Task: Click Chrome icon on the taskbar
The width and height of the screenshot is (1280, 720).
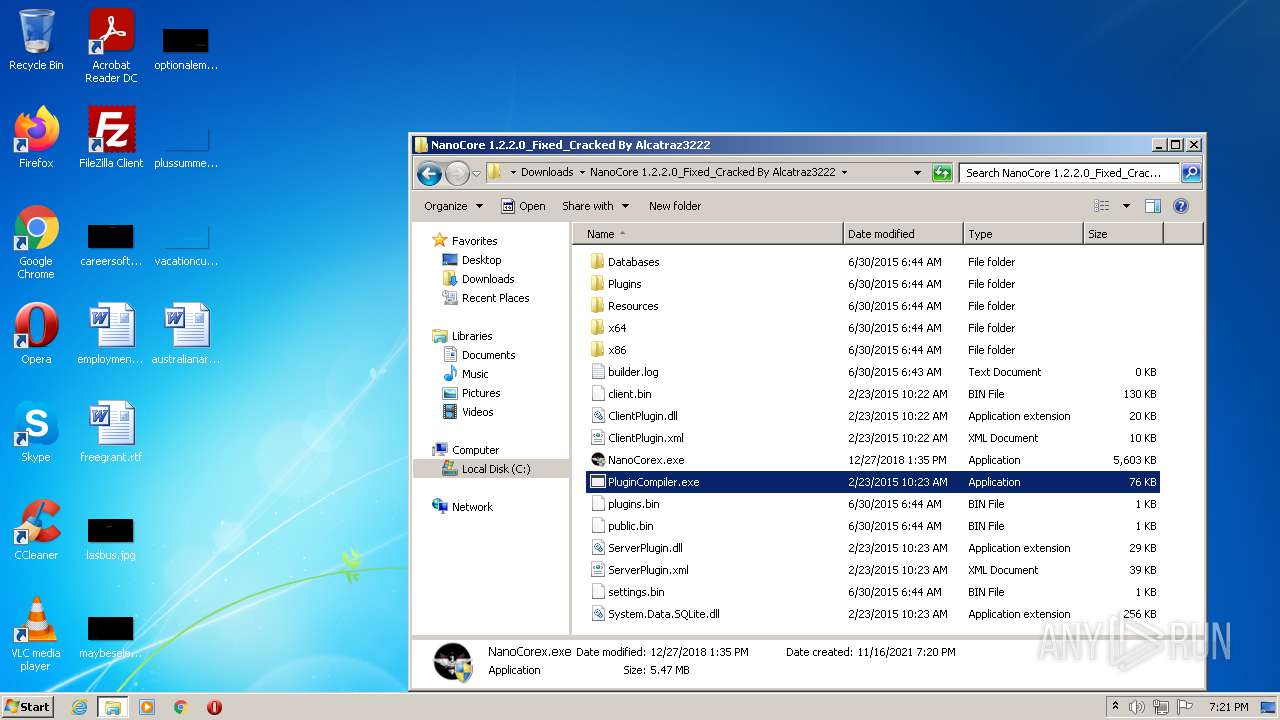Action: click(181, 707)
